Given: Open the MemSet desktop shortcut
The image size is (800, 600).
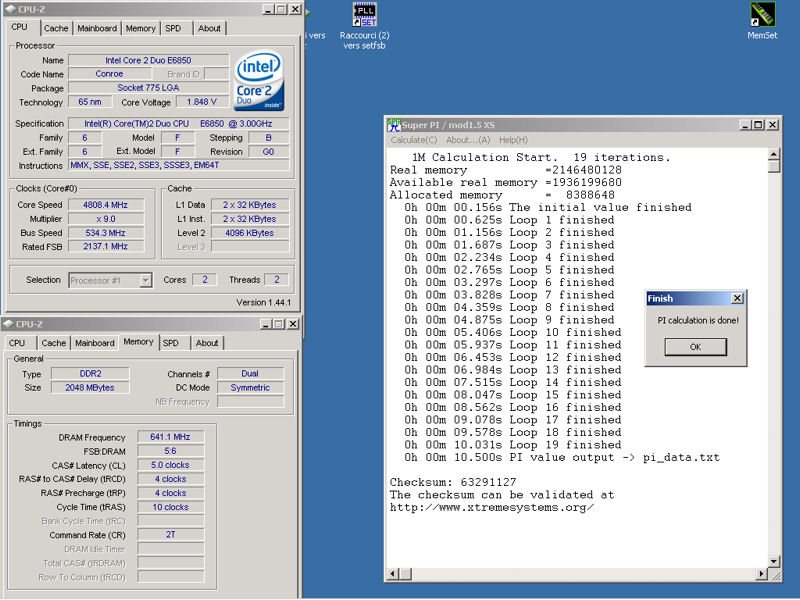Looking at the screenshot, I should coord(762,20).
